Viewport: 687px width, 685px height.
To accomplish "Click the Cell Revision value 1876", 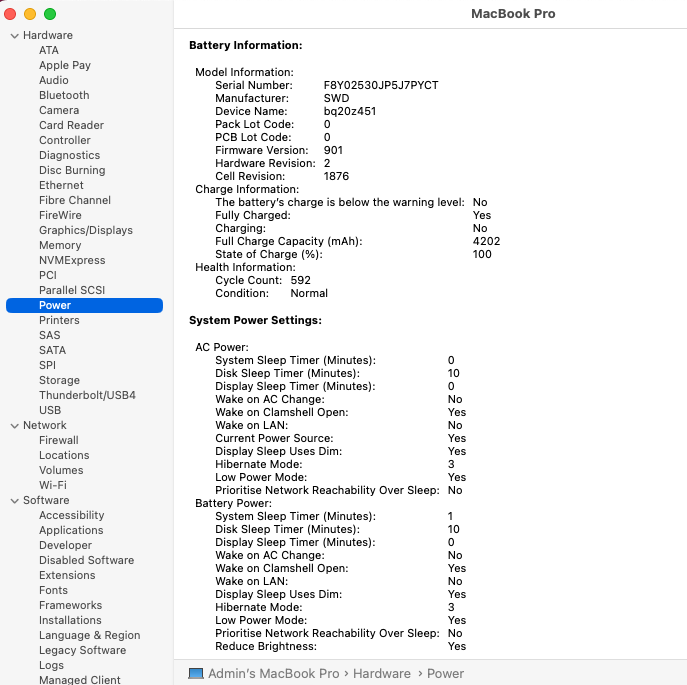I will (x=336, y=176).
